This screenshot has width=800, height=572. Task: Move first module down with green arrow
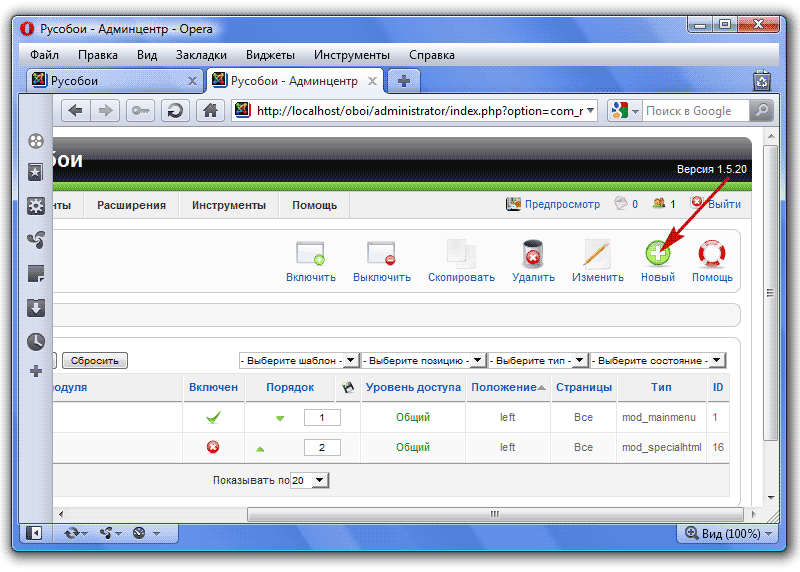tap(280, 418)
